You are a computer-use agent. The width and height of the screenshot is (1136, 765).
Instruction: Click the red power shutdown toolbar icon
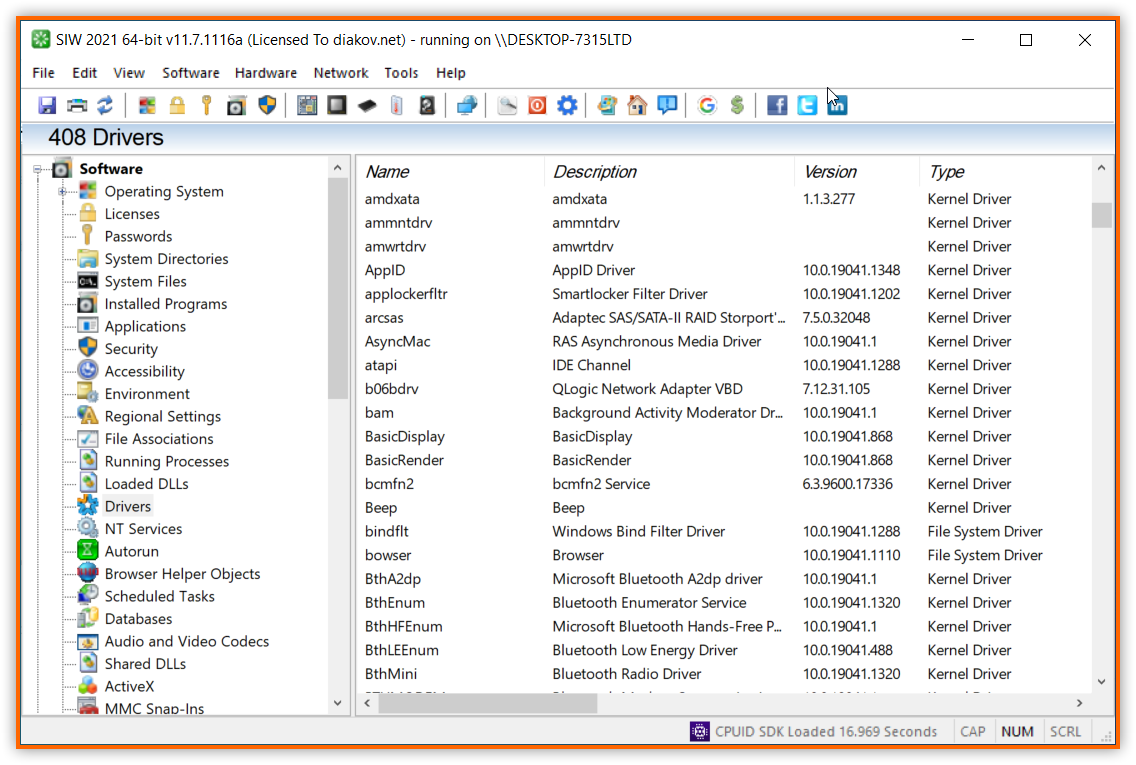(x=537, y=106)
